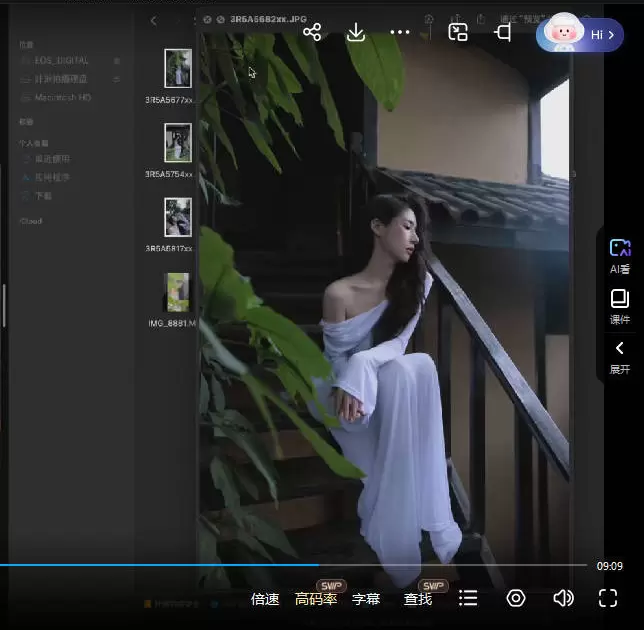Select the IMG_8881 file thumbnail

178,292
